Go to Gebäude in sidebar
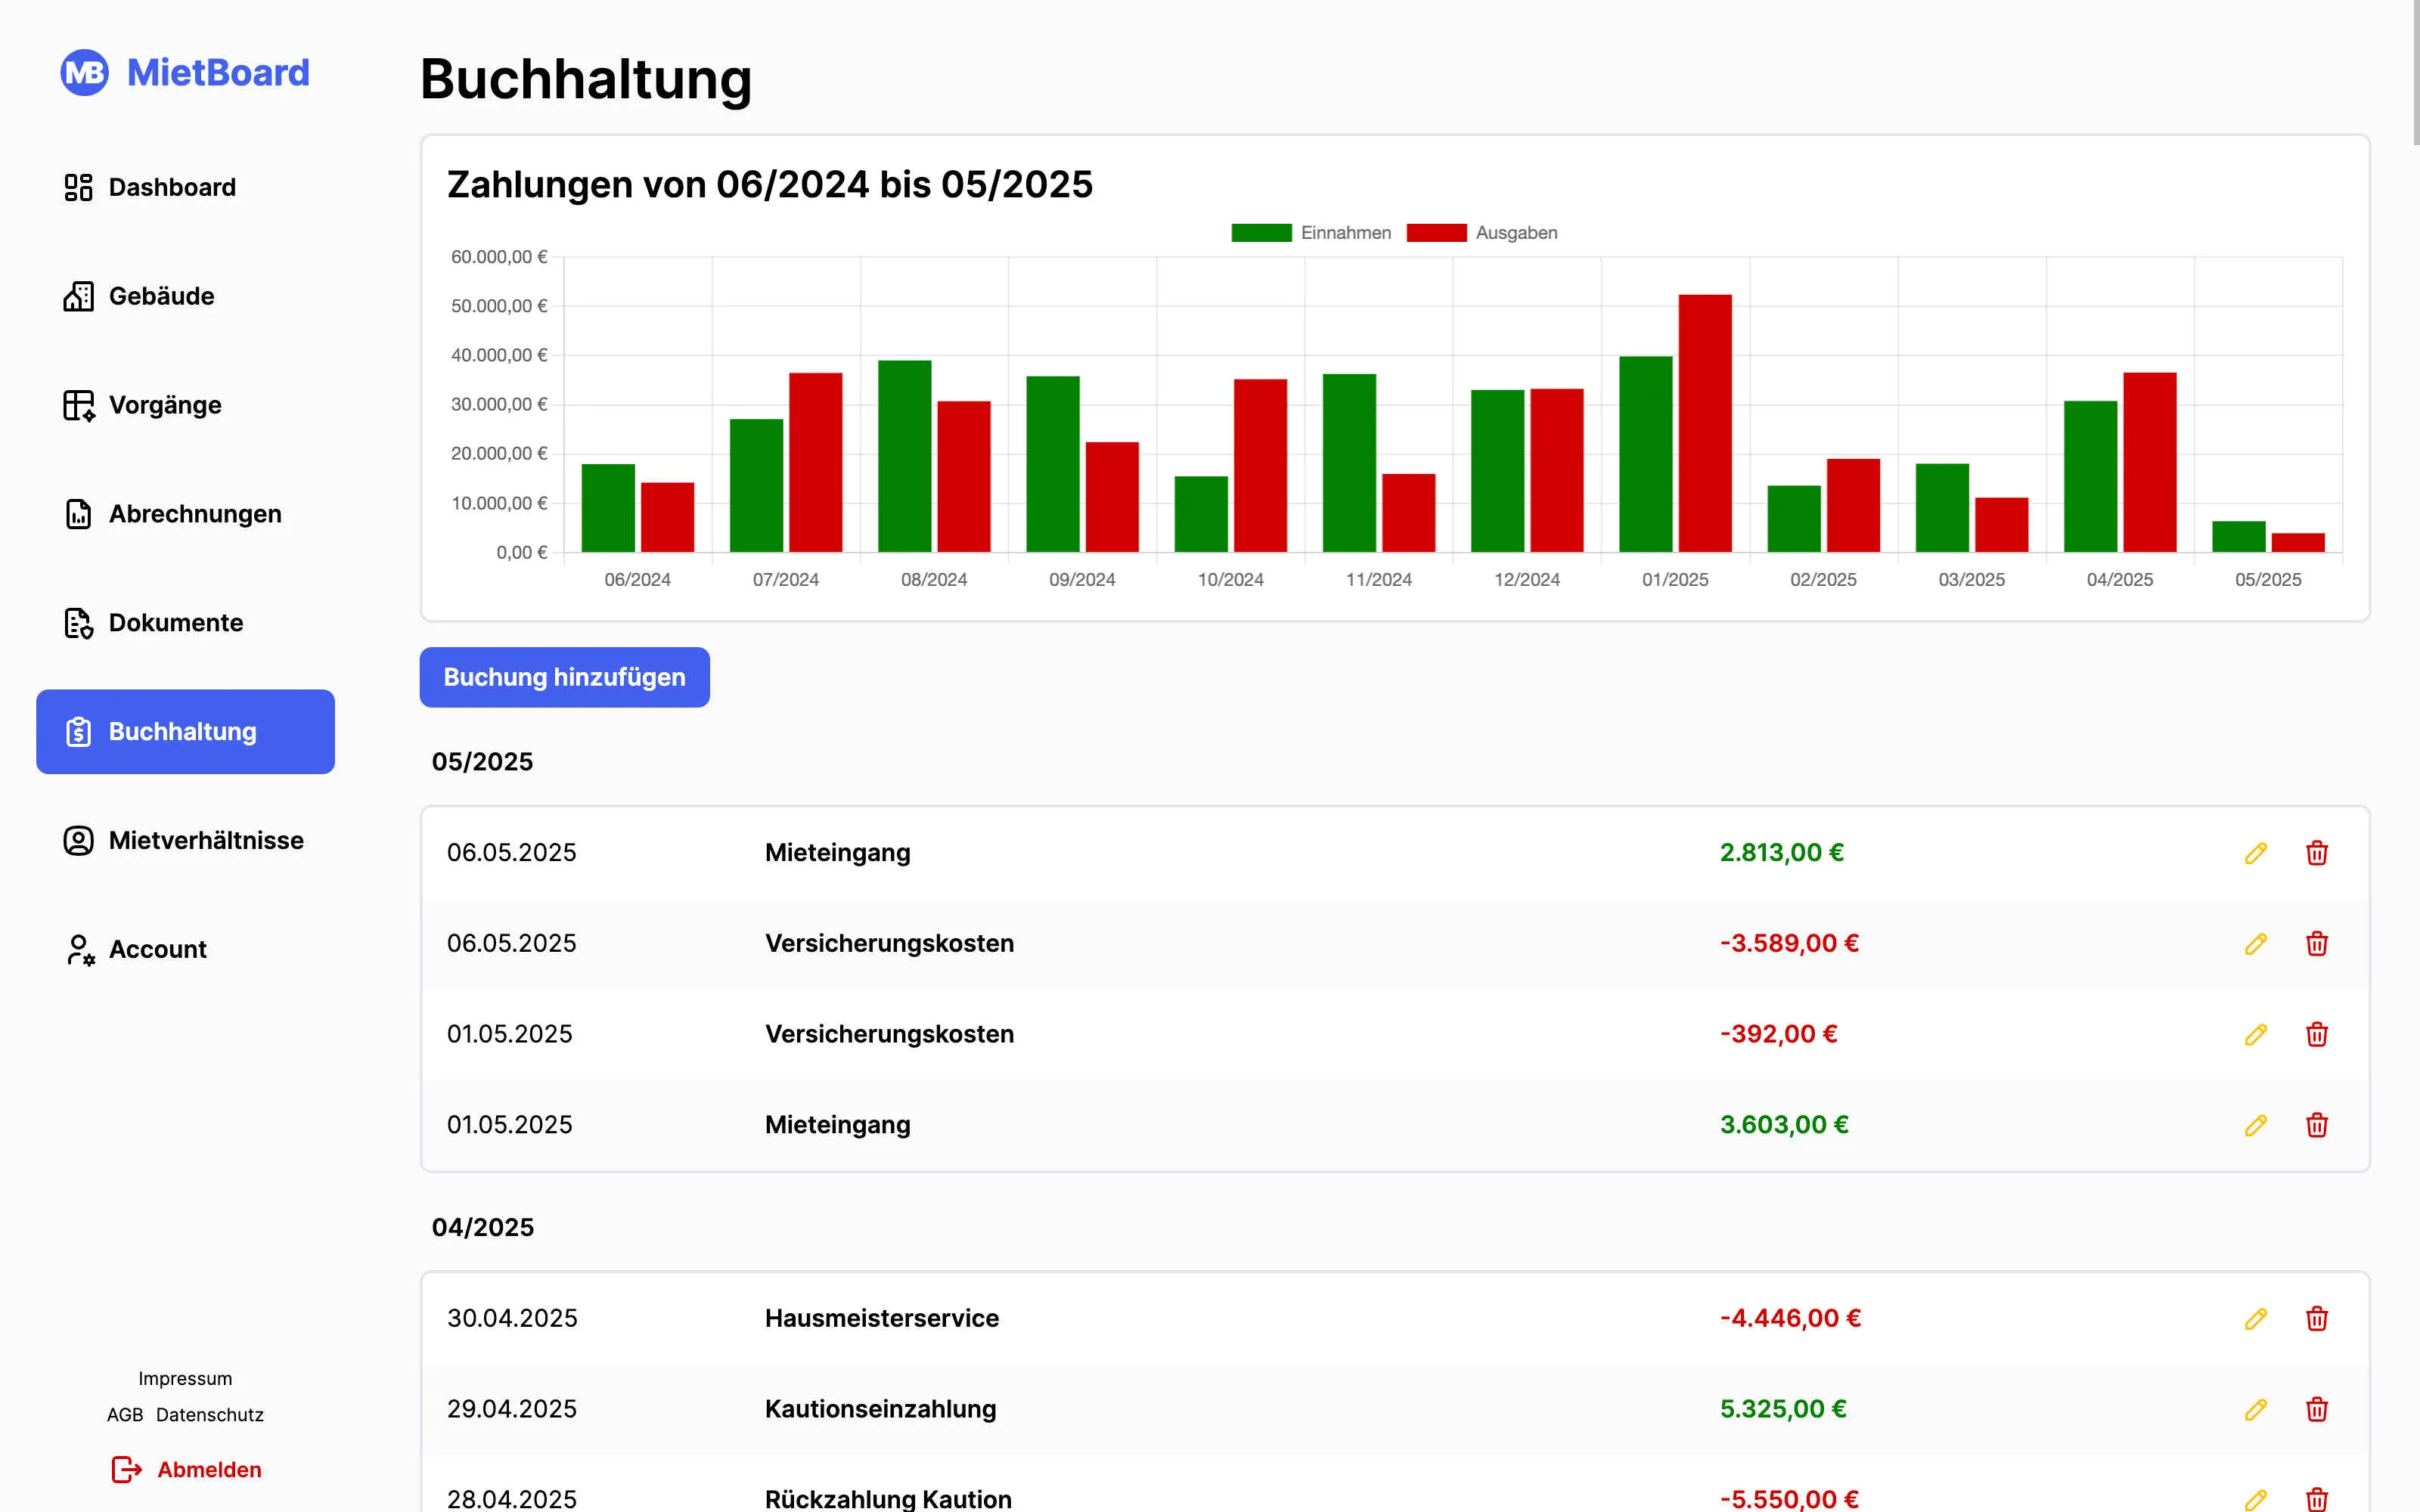 (x=161, y=296)
